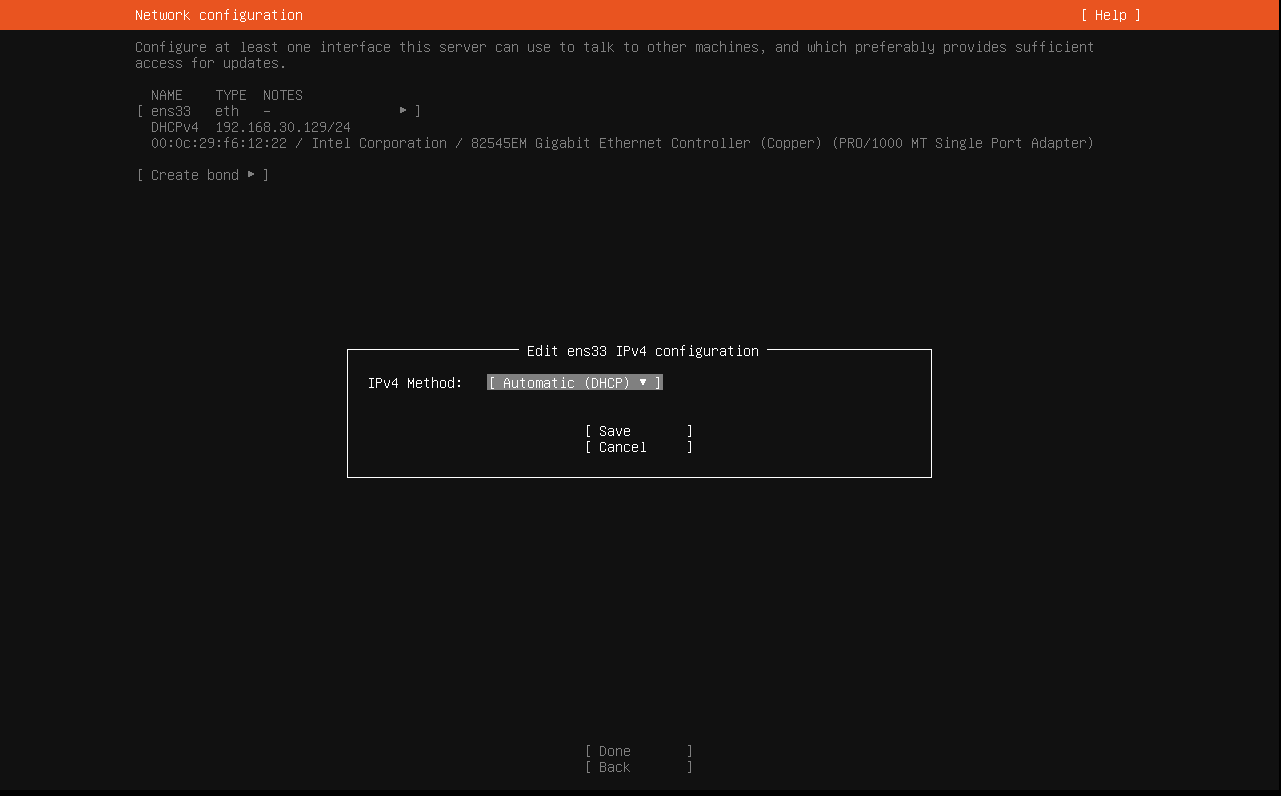The height and width of the screenshot is (796, 1281).
Task: Click the Create bond option
Action: point(194,175)
